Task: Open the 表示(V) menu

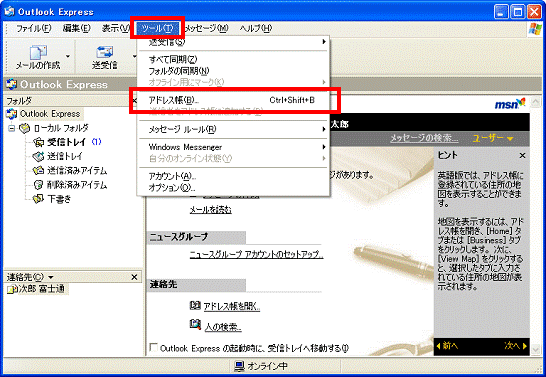Action: [115, 28]
